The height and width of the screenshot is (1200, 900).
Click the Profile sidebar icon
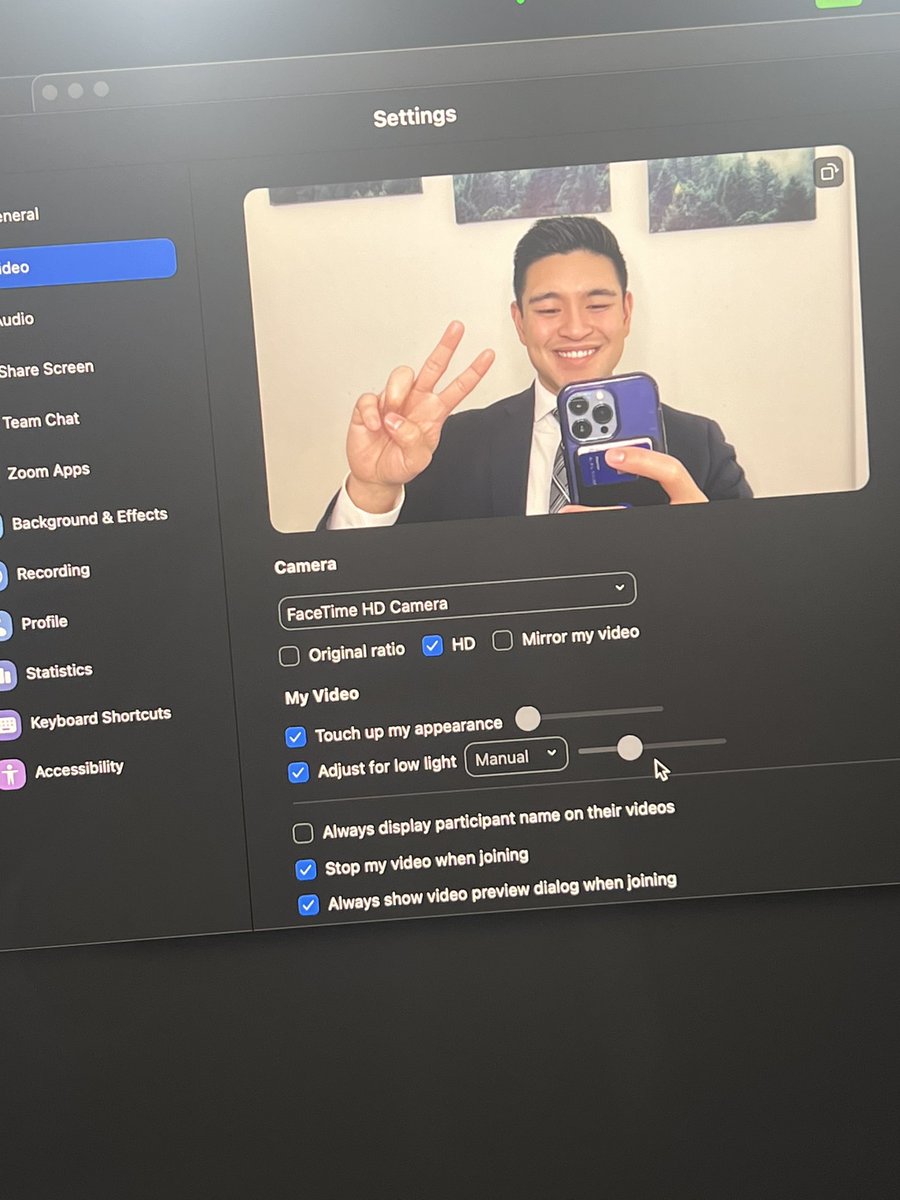coord(4,625)
